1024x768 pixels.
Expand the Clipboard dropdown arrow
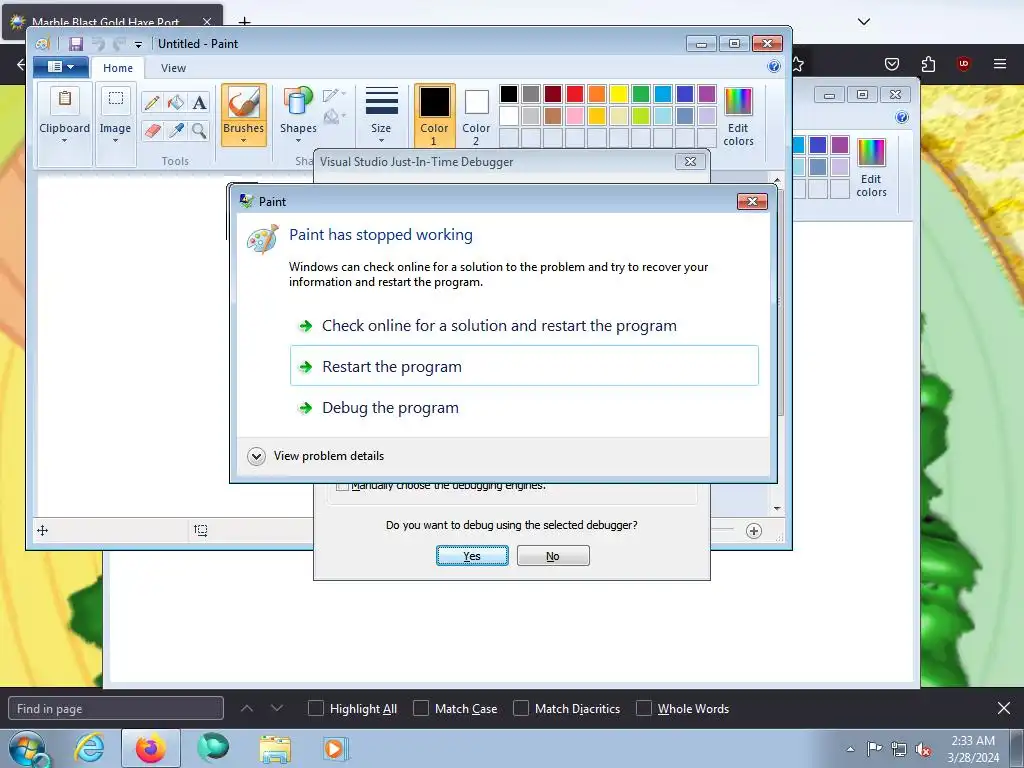(65, 140)
